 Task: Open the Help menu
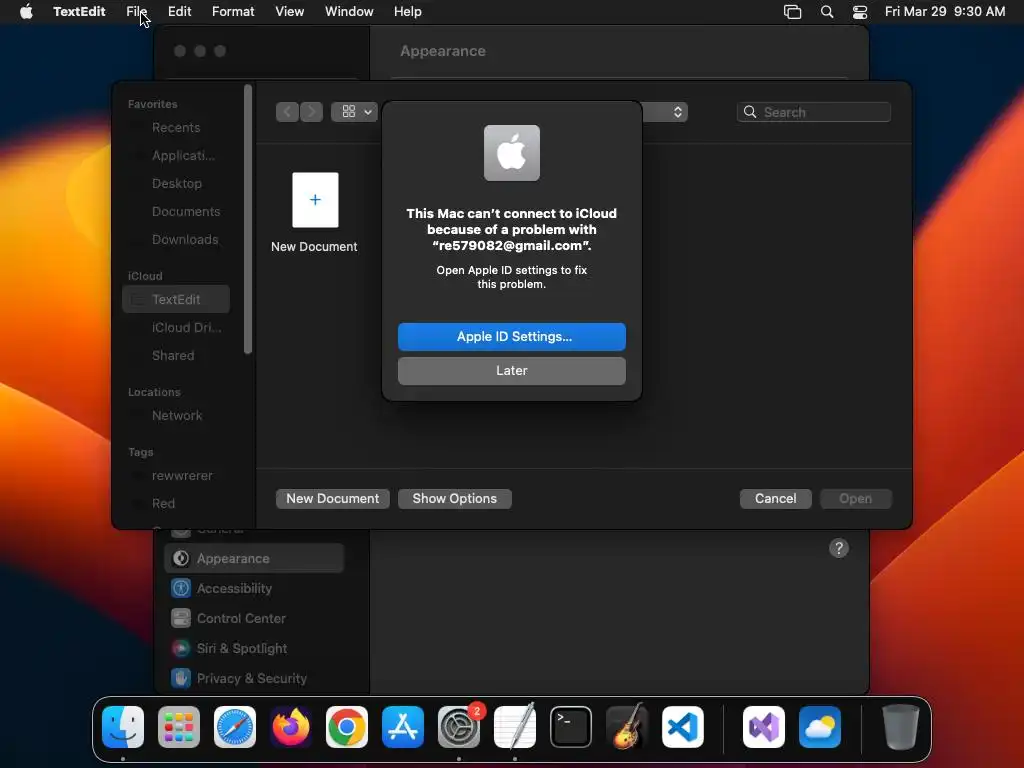pyautogui.click(x=408, y=12)
